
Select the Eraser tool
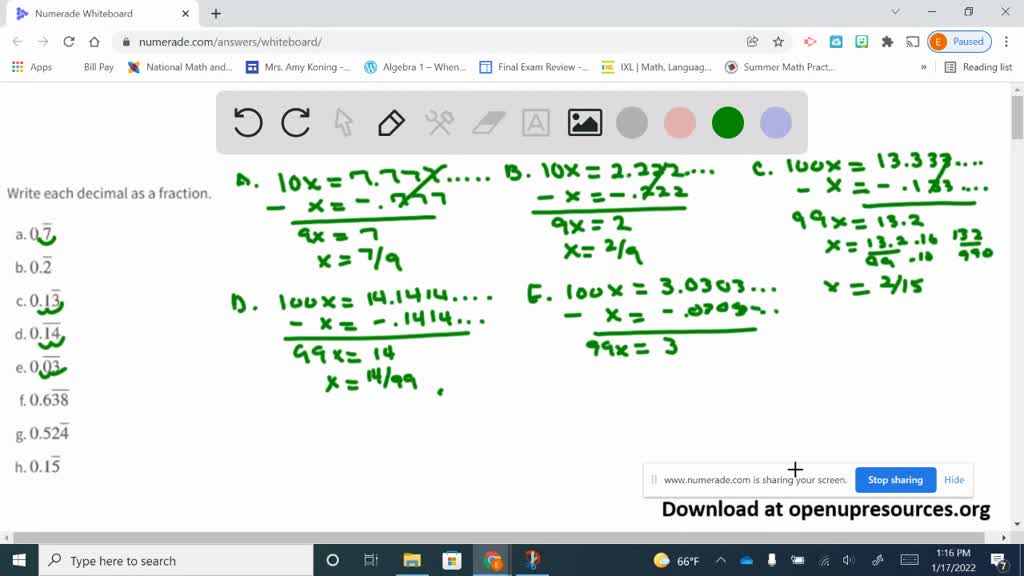[487, 122]
